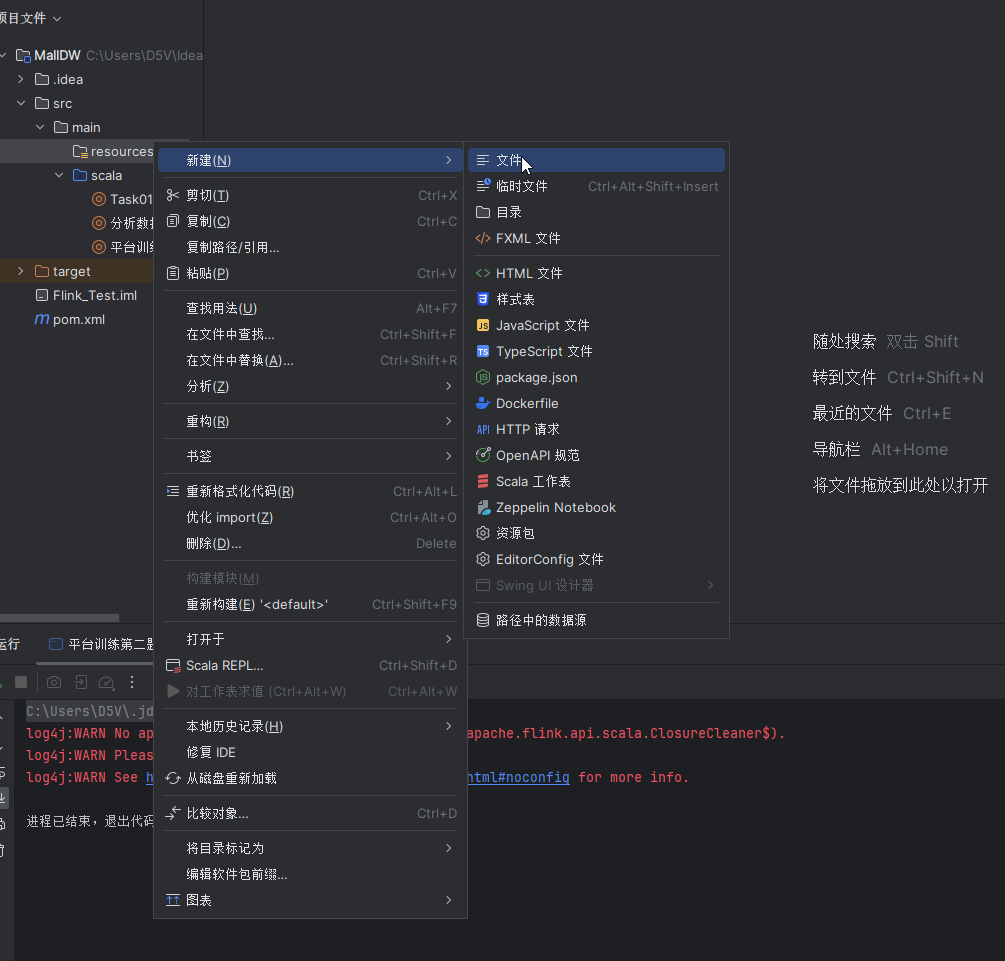Open the run toolbar more options menu

click(131, 682)
